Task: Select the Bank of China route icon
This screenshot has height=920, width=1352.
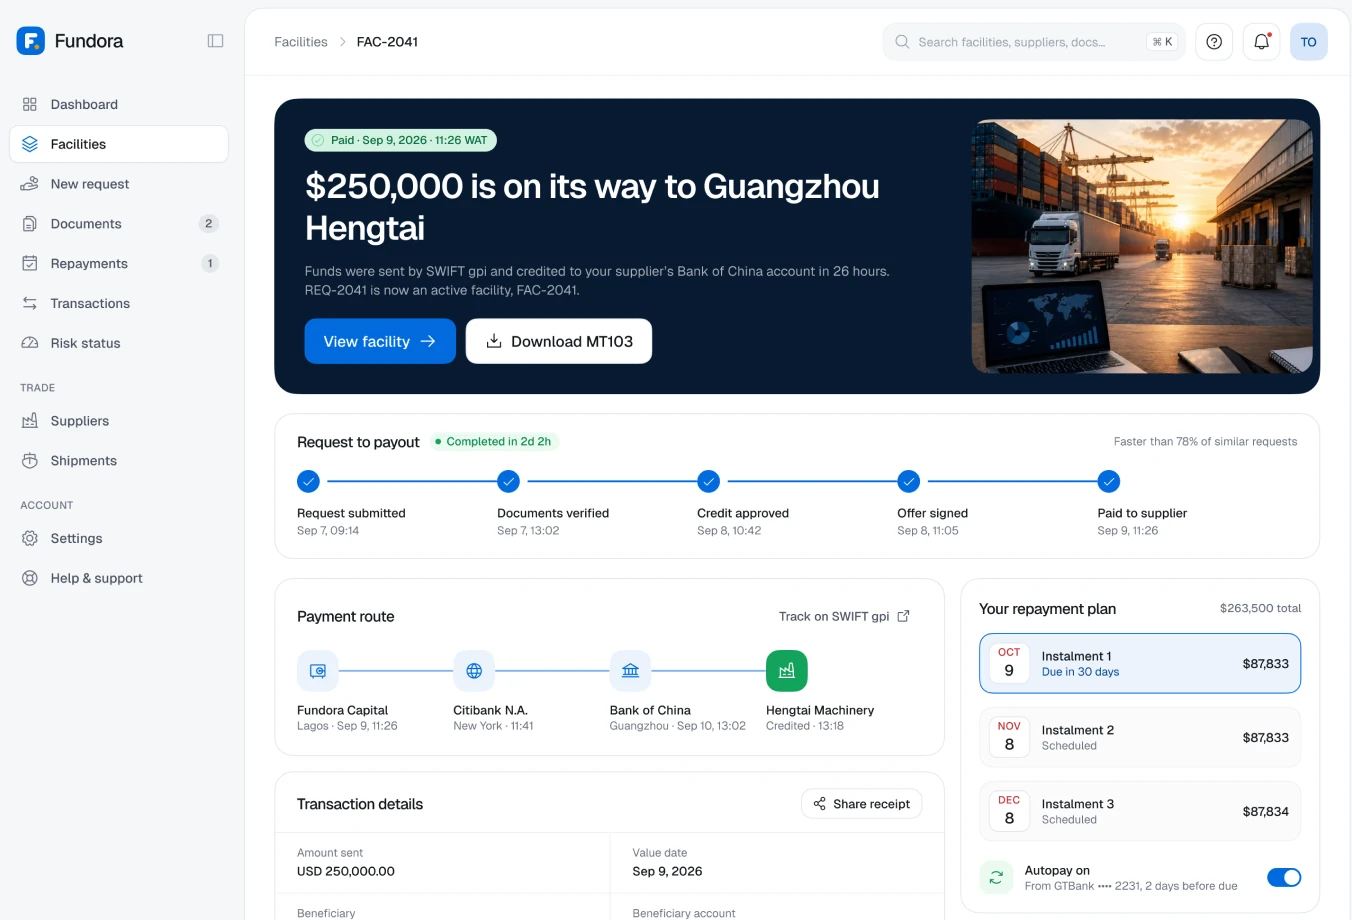Action: tap(630, 671)
